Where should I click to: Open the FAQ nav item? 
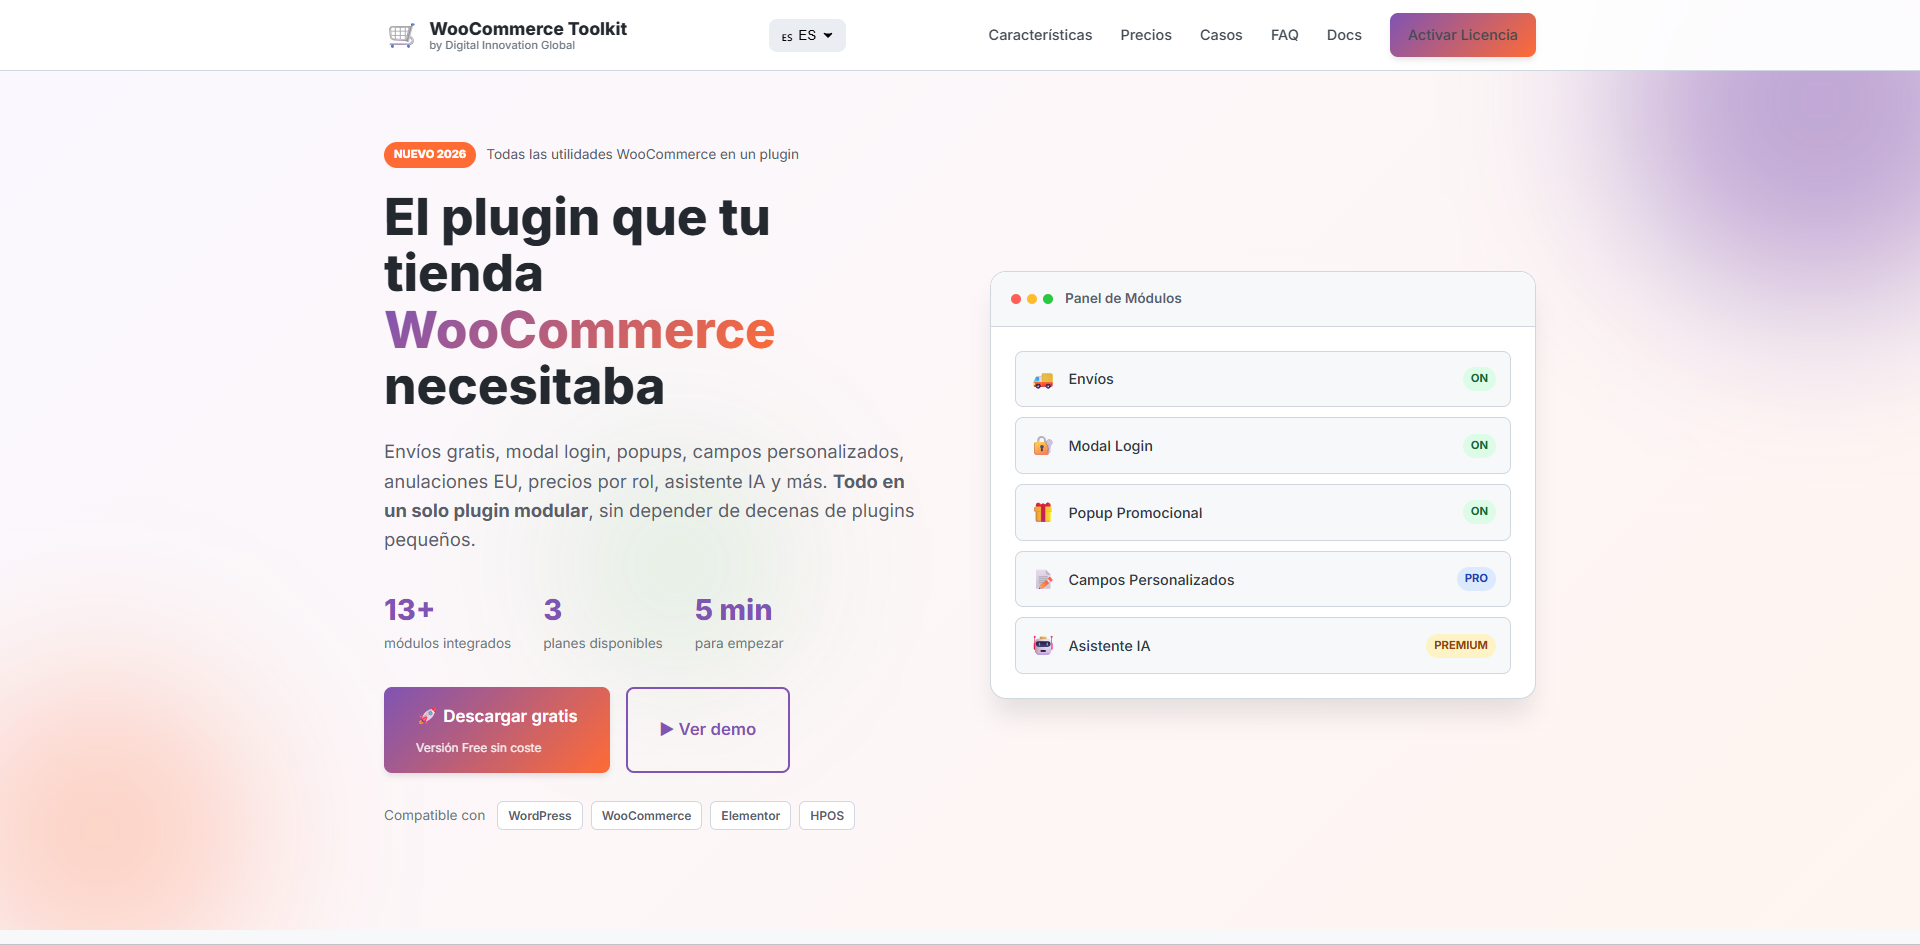[1285, 35]
